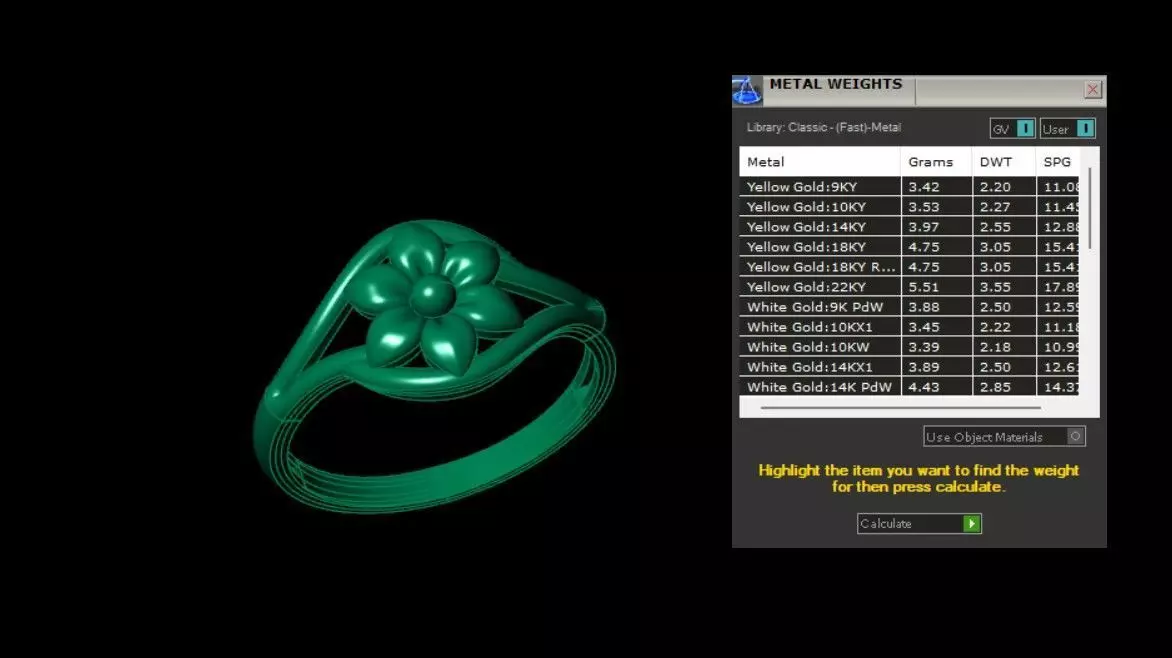The image size is (1172, 658).
Task: Toggle the User library switch
Action: click(1067, 129)
